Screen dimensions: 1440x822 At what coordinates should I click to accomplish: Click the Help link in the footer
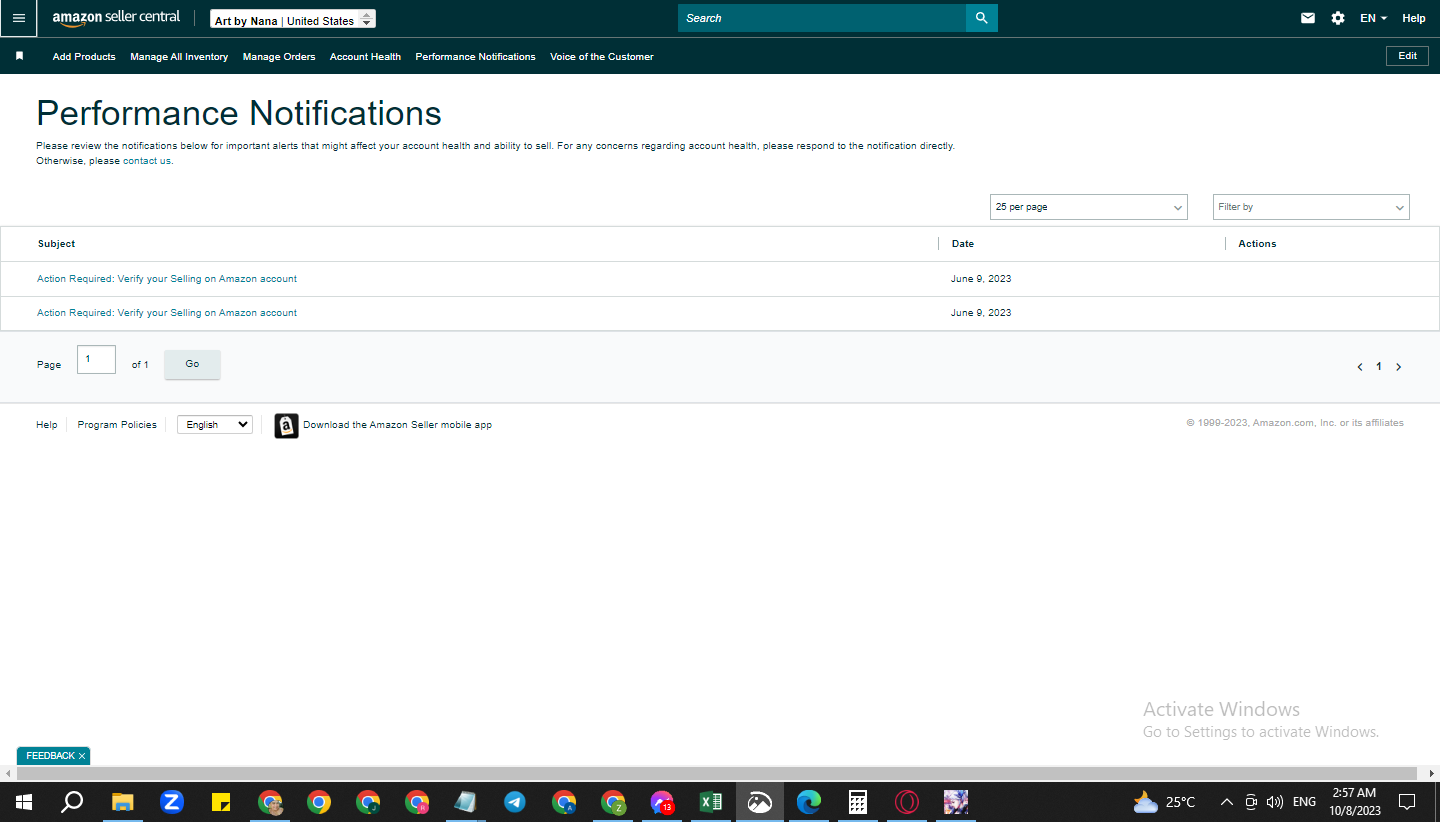click(47, 425)
